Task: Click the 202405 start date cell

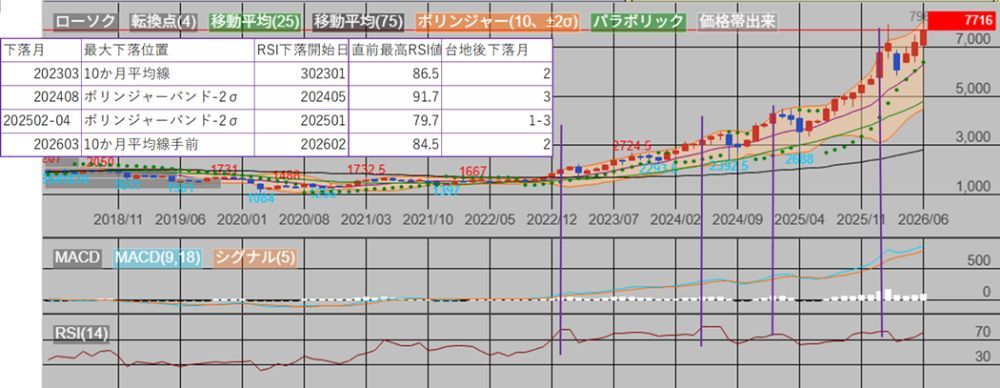Action: click(301, 98)
